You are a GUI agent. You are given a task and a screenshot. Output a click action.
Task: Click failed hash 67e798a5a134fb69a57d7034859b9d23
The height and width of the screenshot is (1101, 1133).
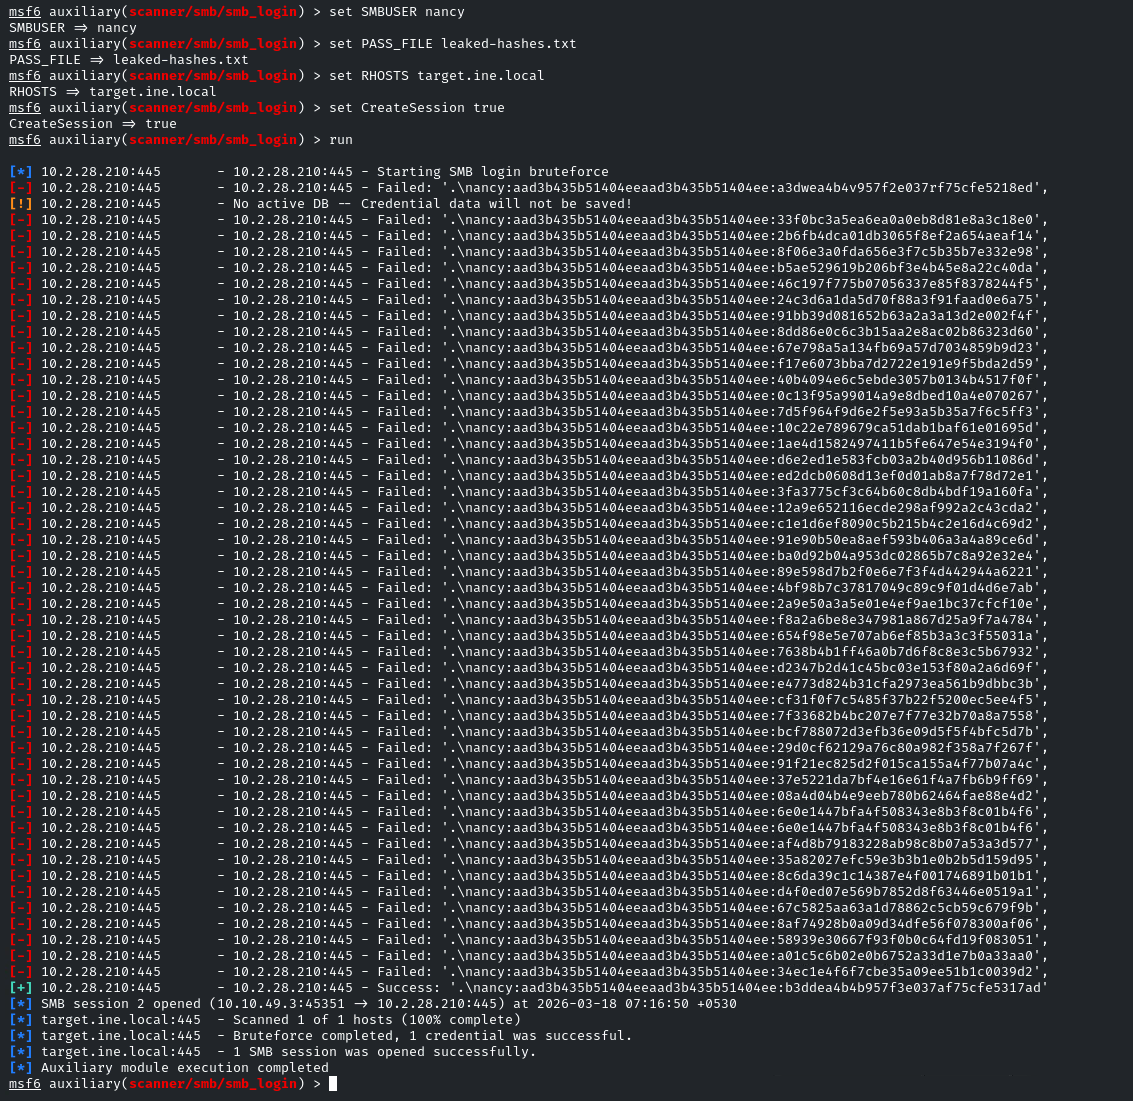click(x=905, y=347)
